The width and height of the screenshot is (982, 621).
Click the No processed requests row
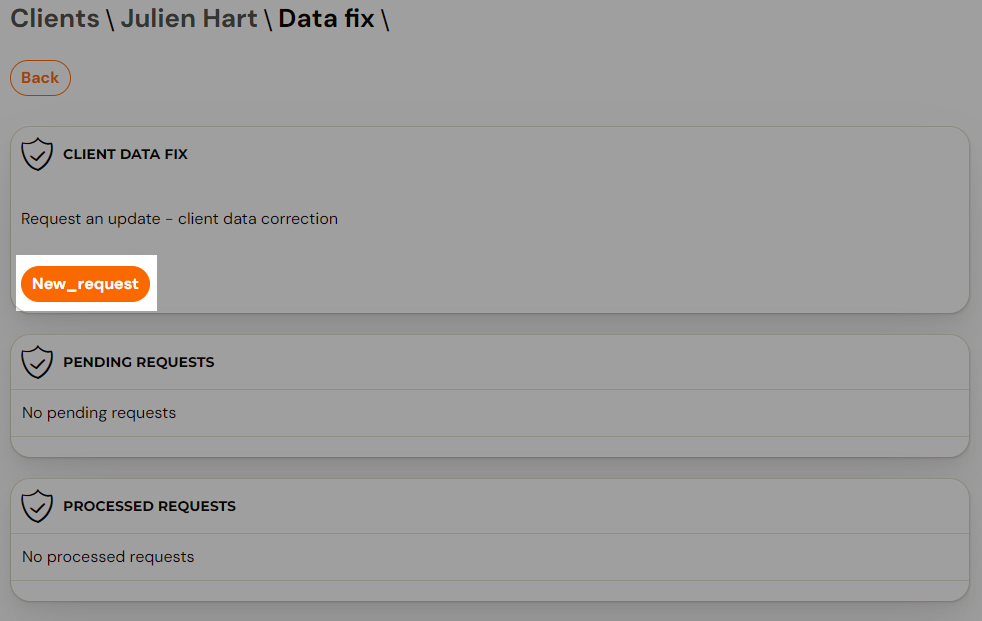click(490, 557)
